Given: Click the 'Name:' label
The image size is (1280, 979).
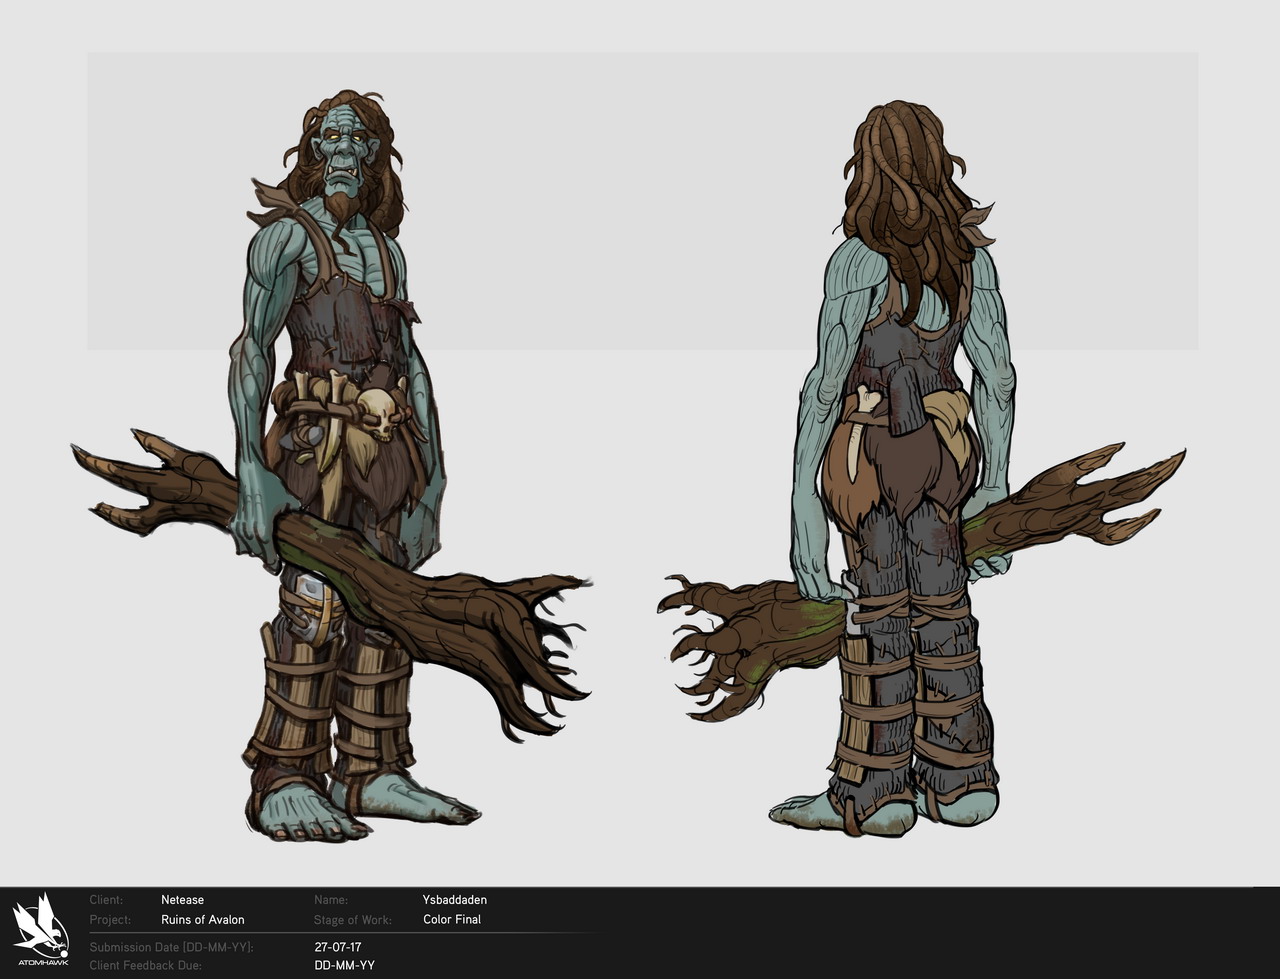Looking at the screenshot, I should pyautogui.click(x=330, y=900).
